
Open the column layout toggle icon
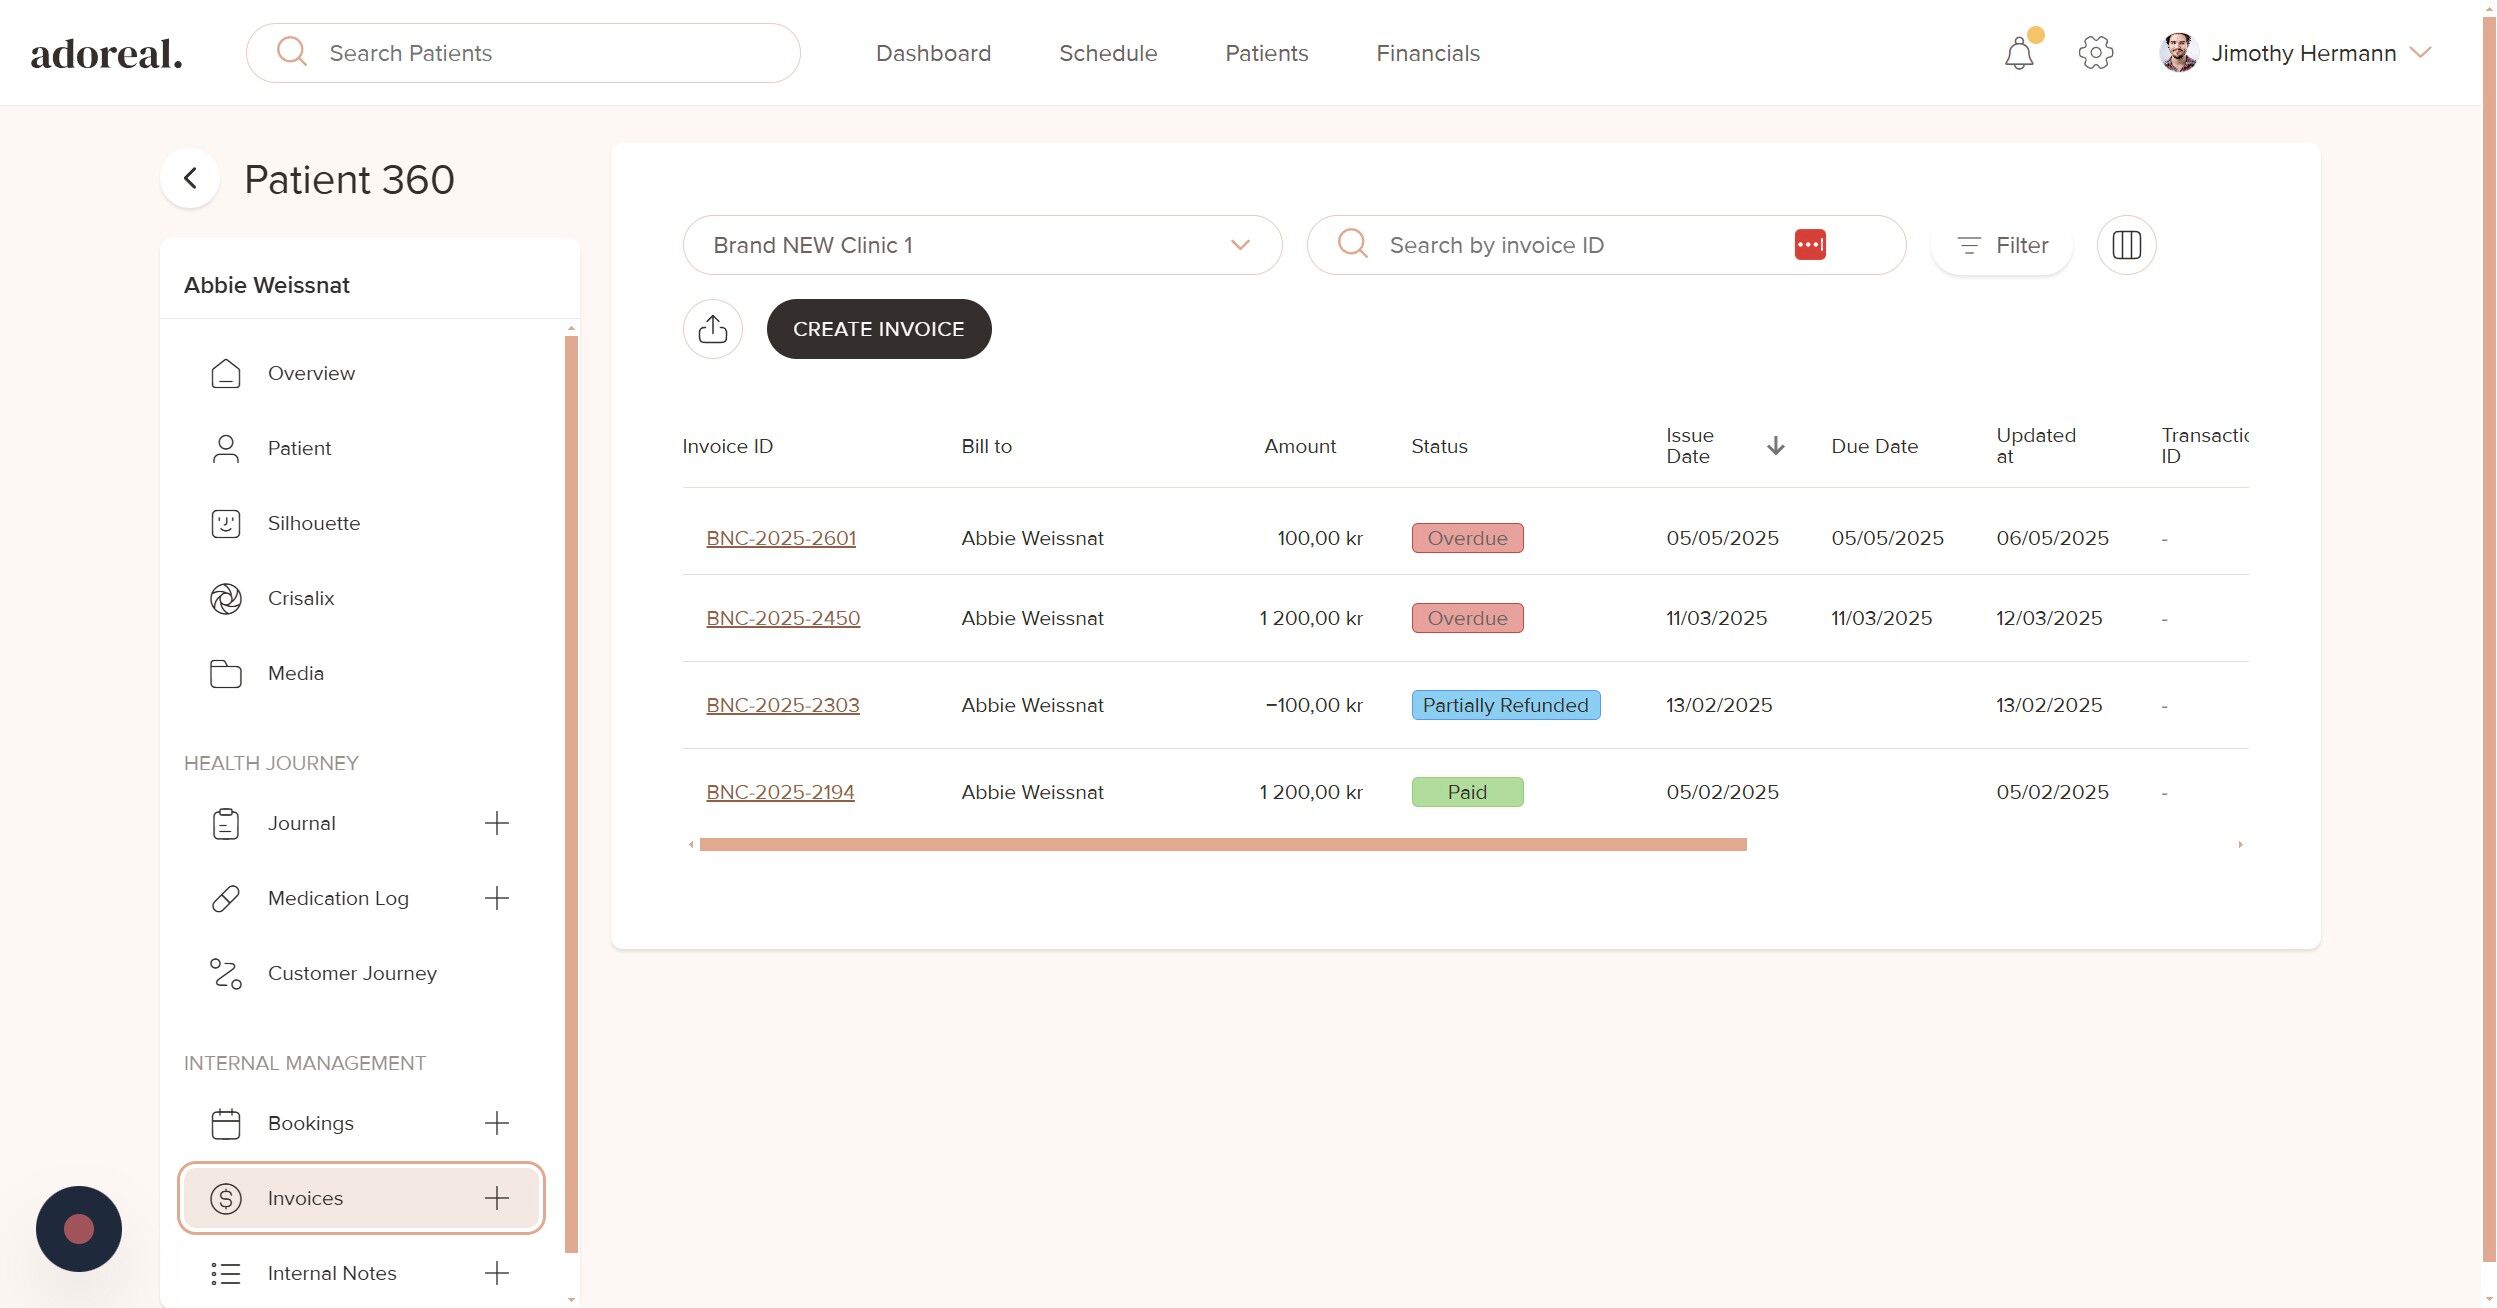[x=2126, y=245]
